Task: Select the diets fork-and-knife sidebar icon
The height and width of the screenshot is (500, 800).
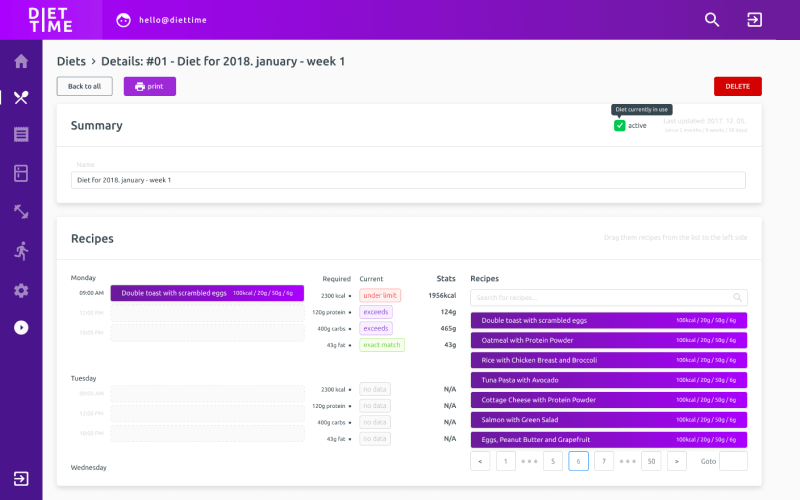Action: coord(21,97)
